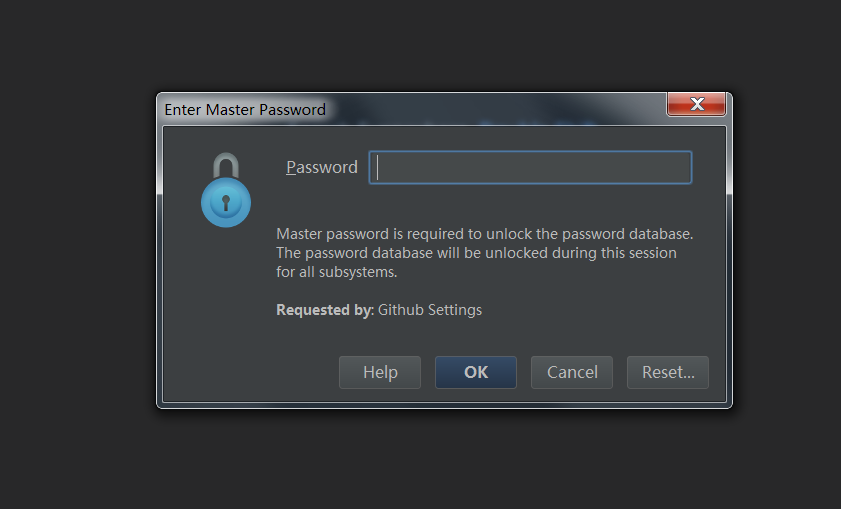Click the 'Master password is required' text line
The width and height of the screenshot is (841, 509).
[485, 234]
